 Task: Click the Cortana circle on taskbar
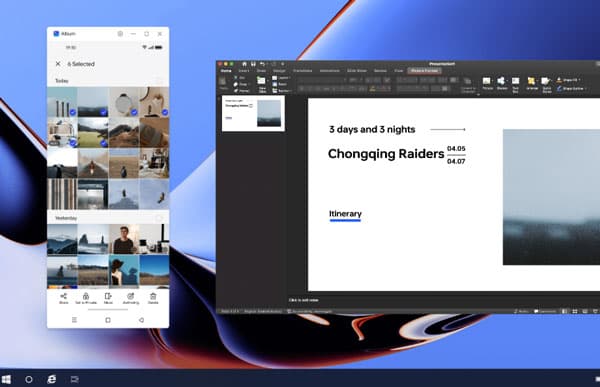(29, 379)
